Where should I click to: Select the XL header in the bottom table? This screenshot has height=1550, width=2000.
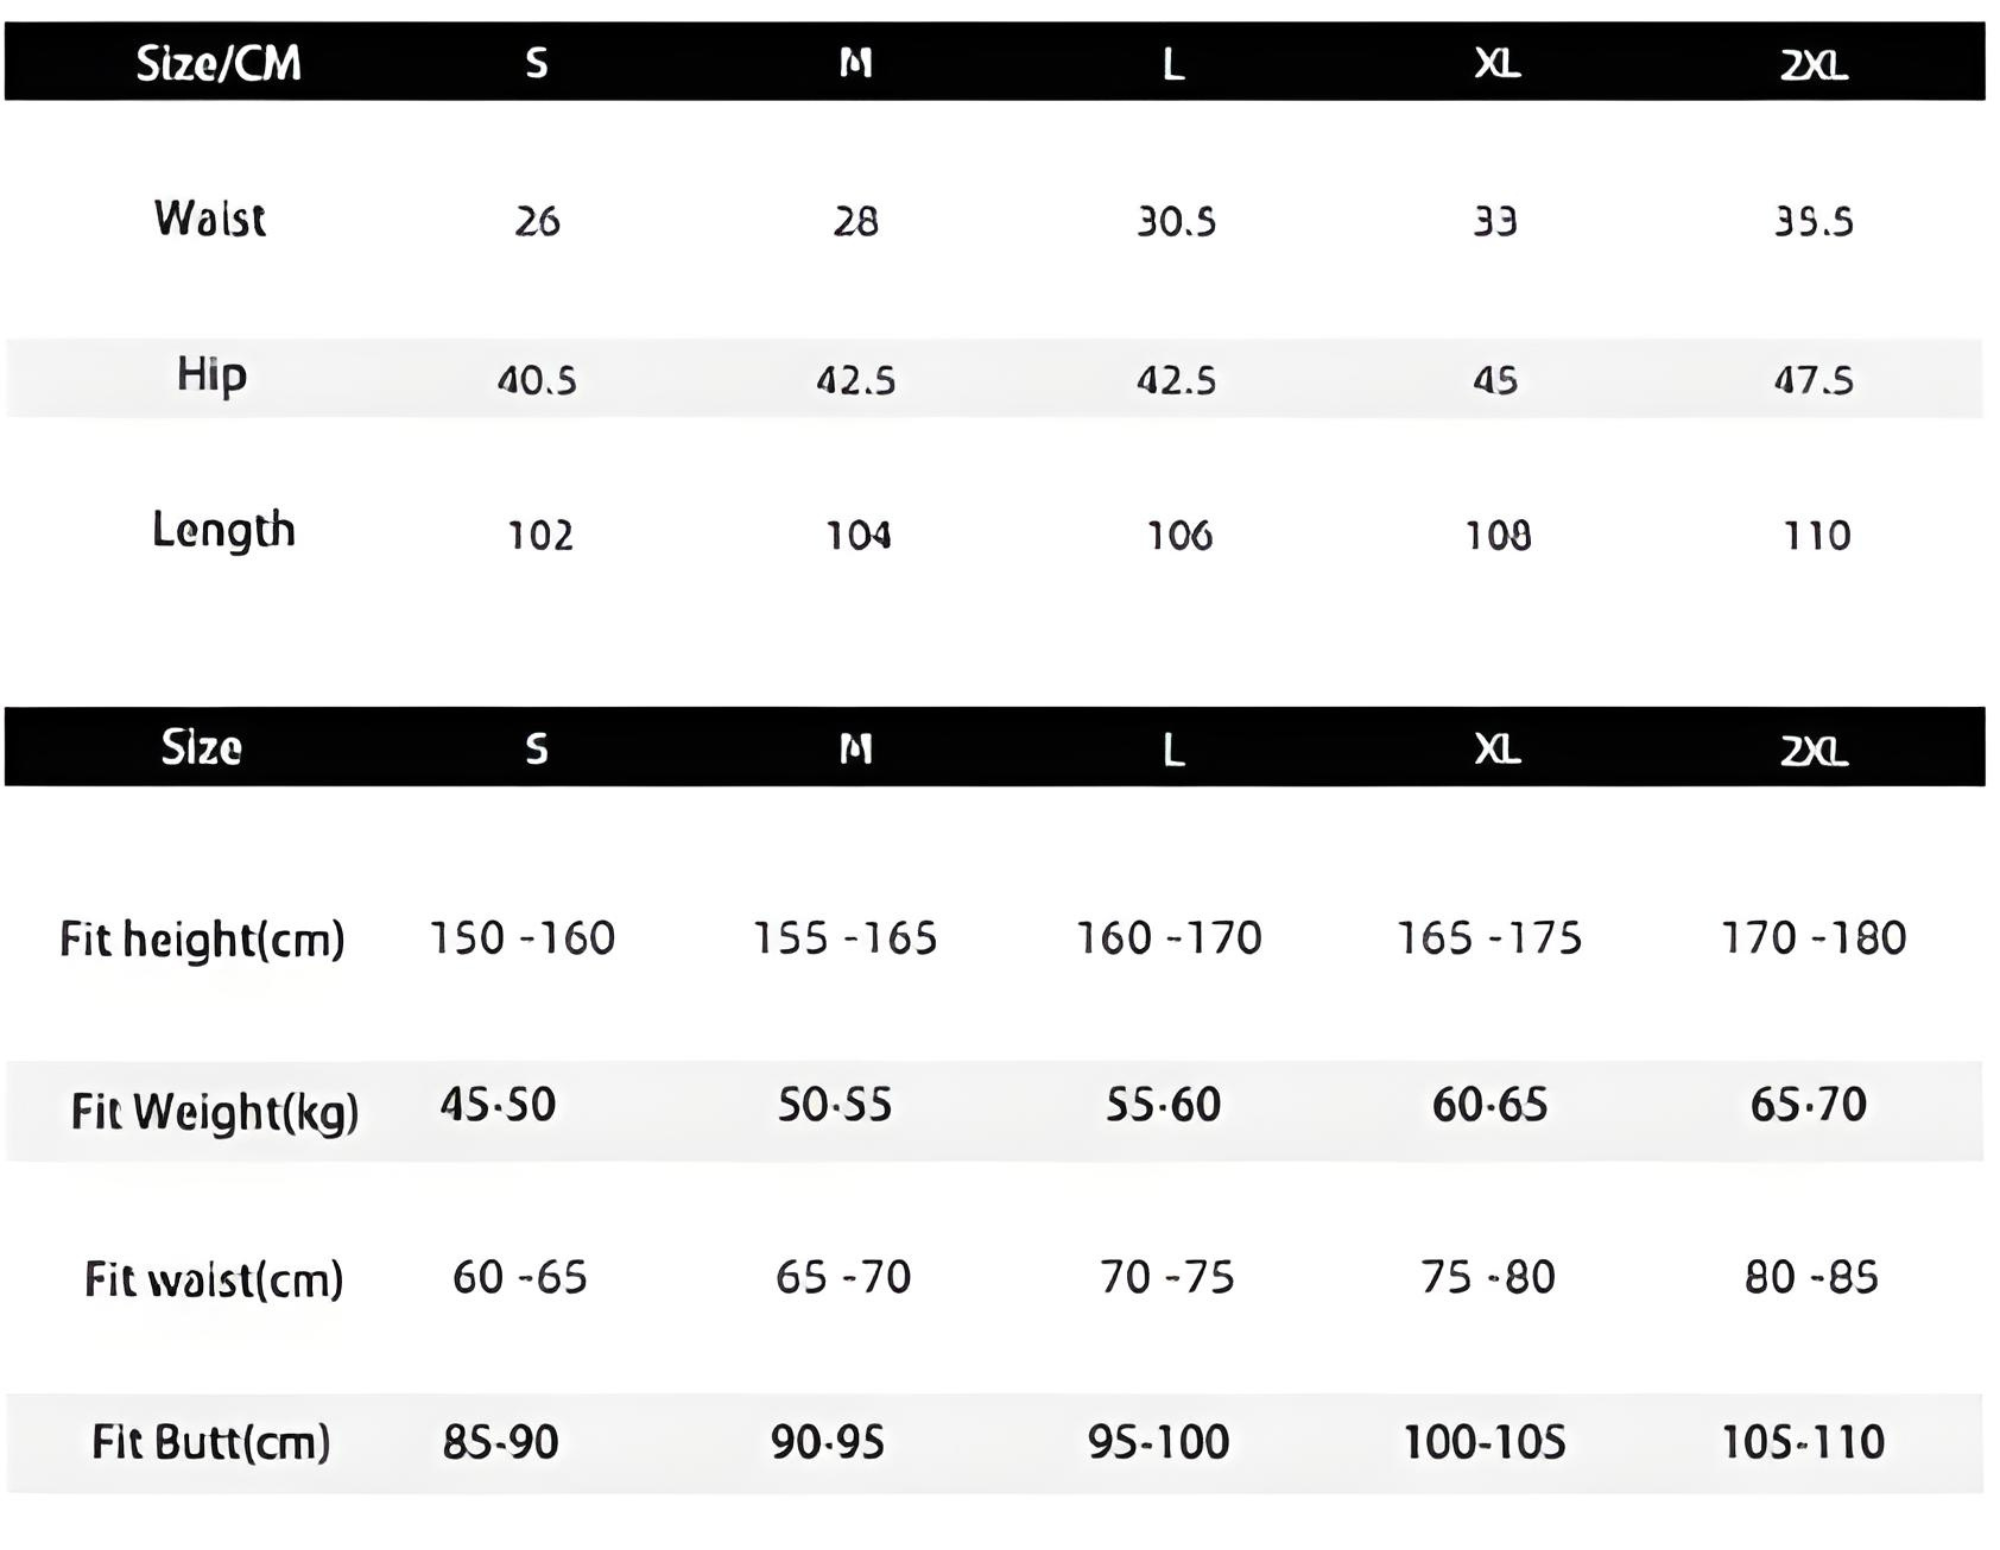tap(1497, 749)
